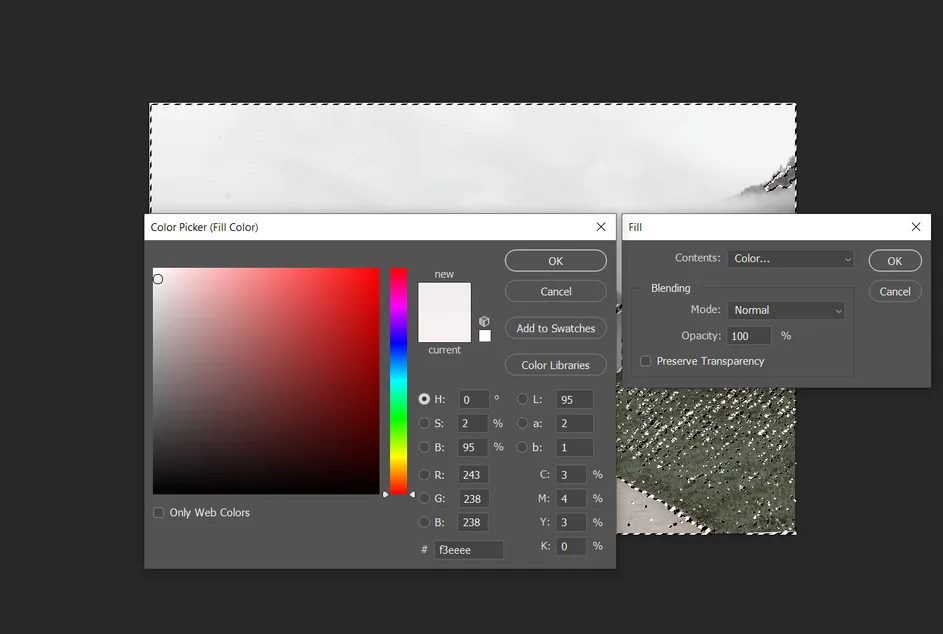Select the S saturation radio button
The height and width of the screenshot is (634, 943).
pos(424,423)
